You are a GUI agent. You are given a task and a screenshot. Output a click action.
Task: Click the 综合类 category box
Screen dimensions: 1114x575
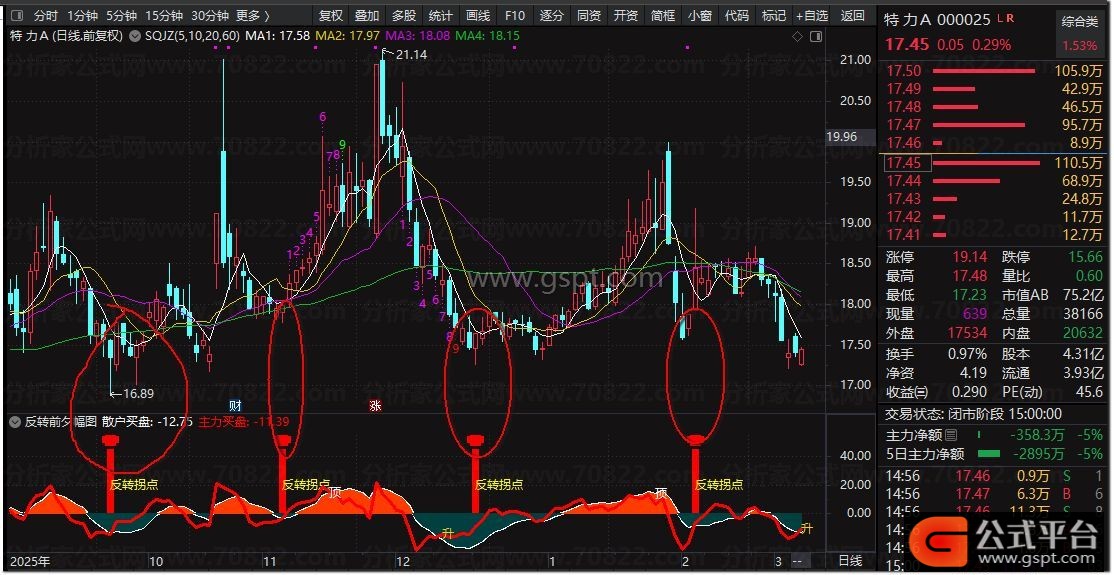click(1079, 20)
